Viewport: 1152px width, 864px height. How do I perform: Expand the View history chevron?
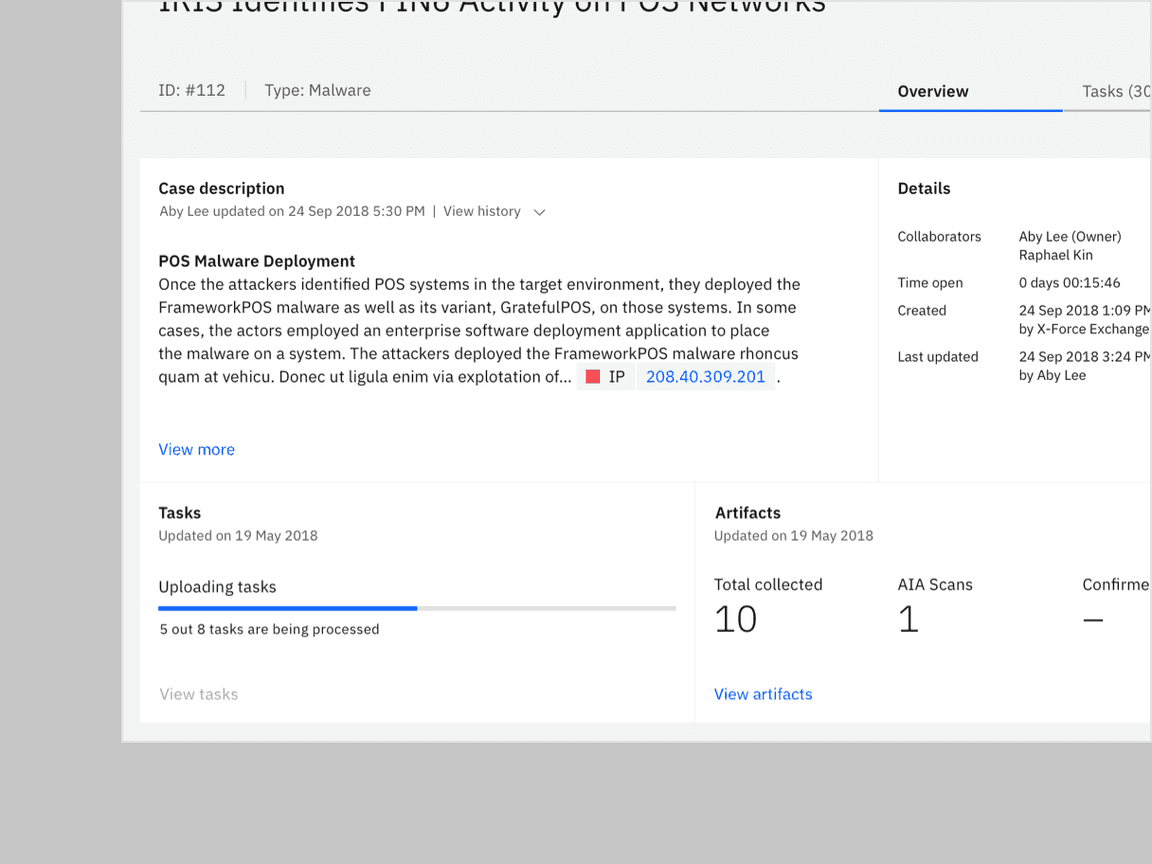pos(539,212)
